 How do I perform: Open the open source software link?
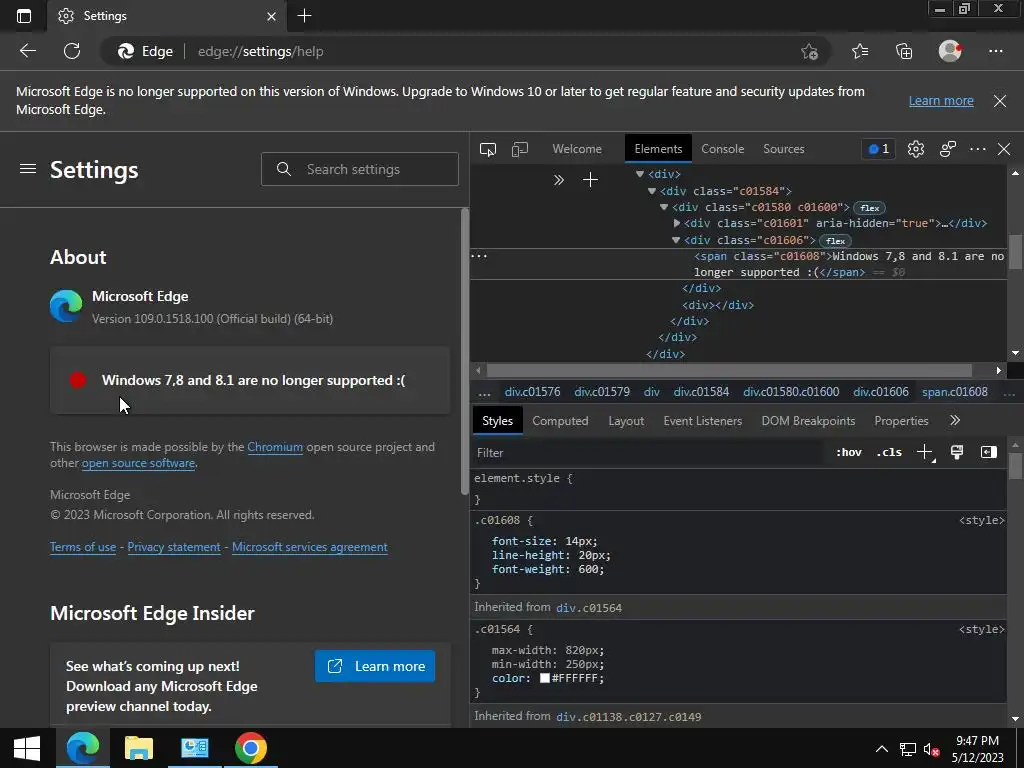[138, 463]
